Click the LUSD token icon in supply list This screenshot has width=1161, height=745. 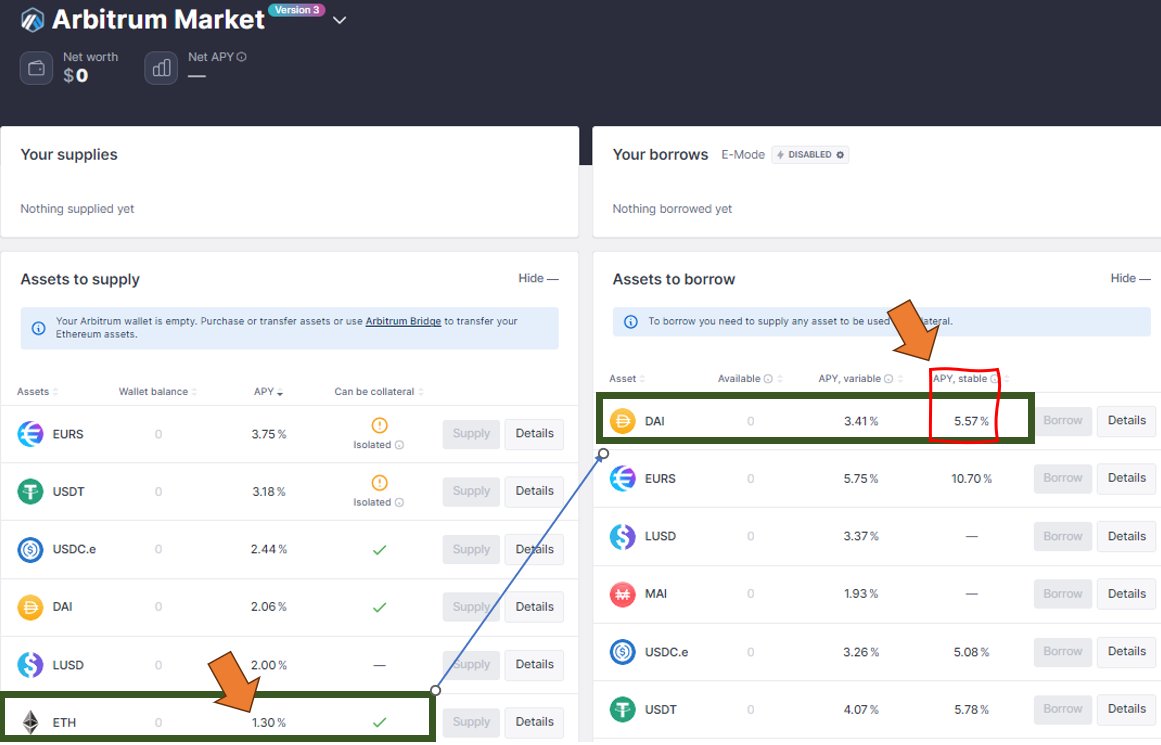pos(30,665)
